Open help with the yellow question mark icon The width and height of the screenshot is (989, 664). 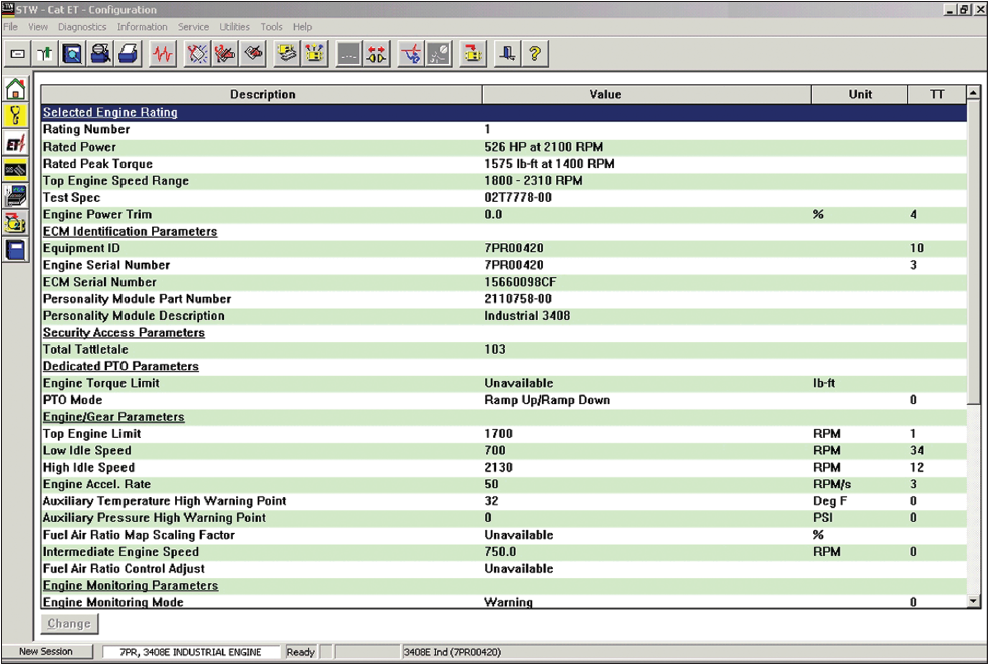[x=535, y=54]
